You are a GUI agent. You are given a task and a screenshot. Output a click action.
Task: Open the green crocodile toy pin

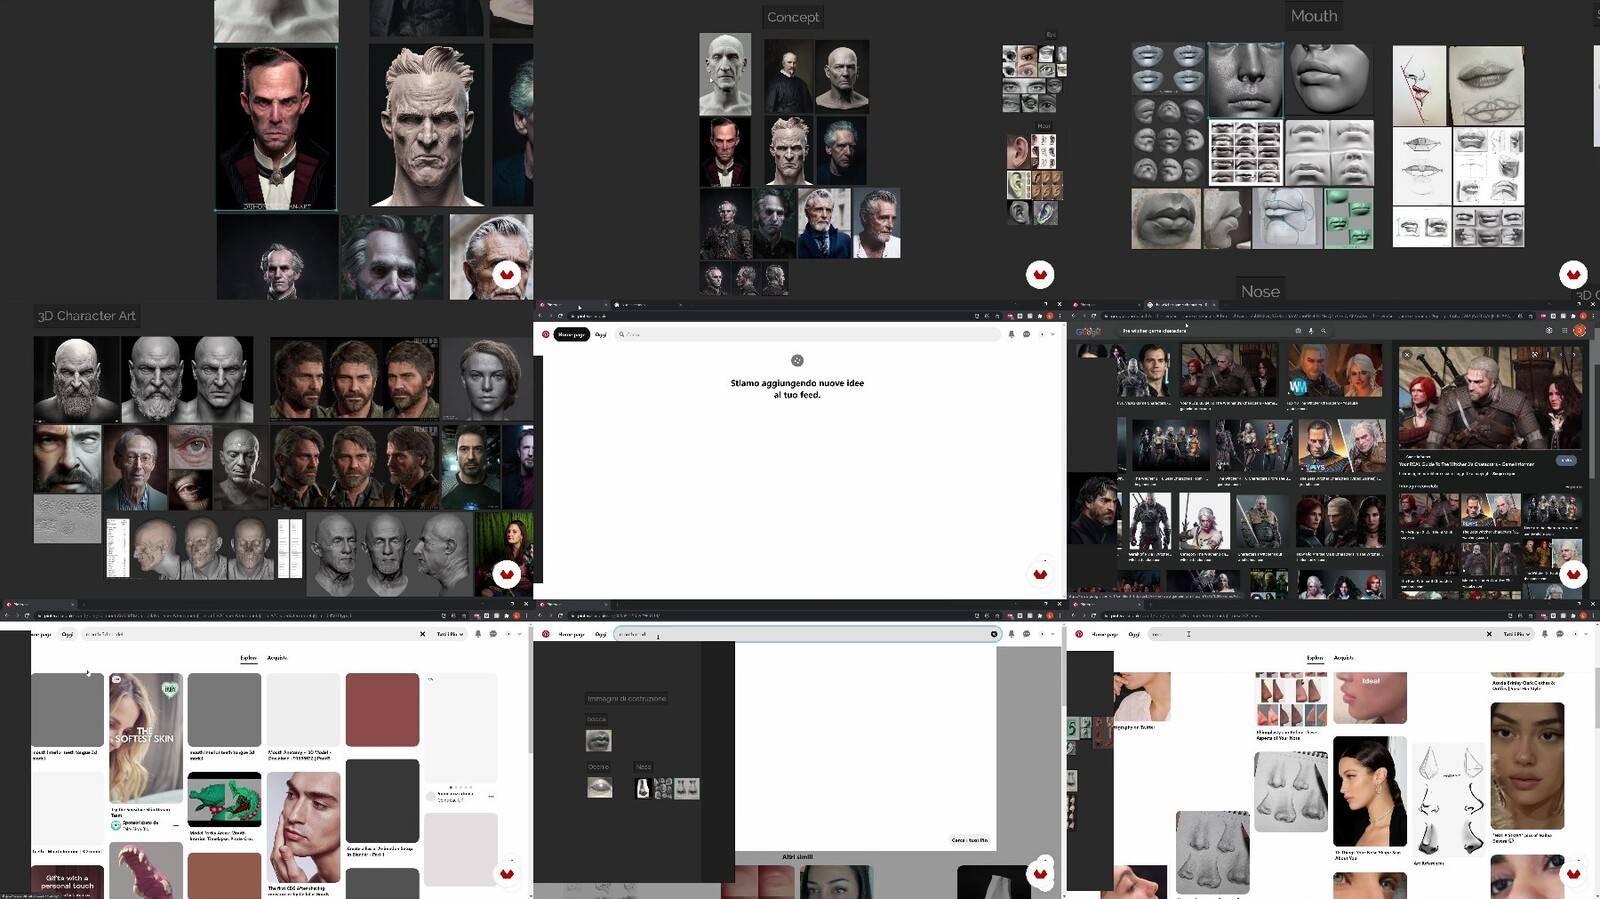coord(224,800)
